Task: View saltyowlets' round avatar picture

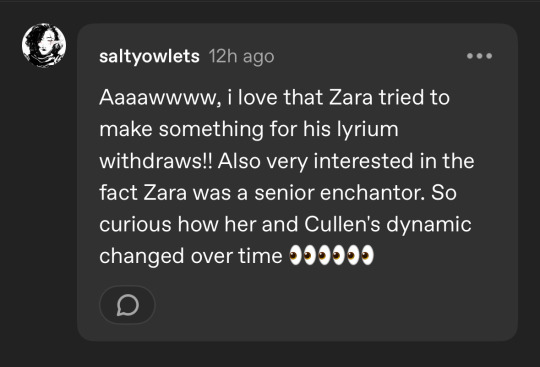Action: [44, 45]
